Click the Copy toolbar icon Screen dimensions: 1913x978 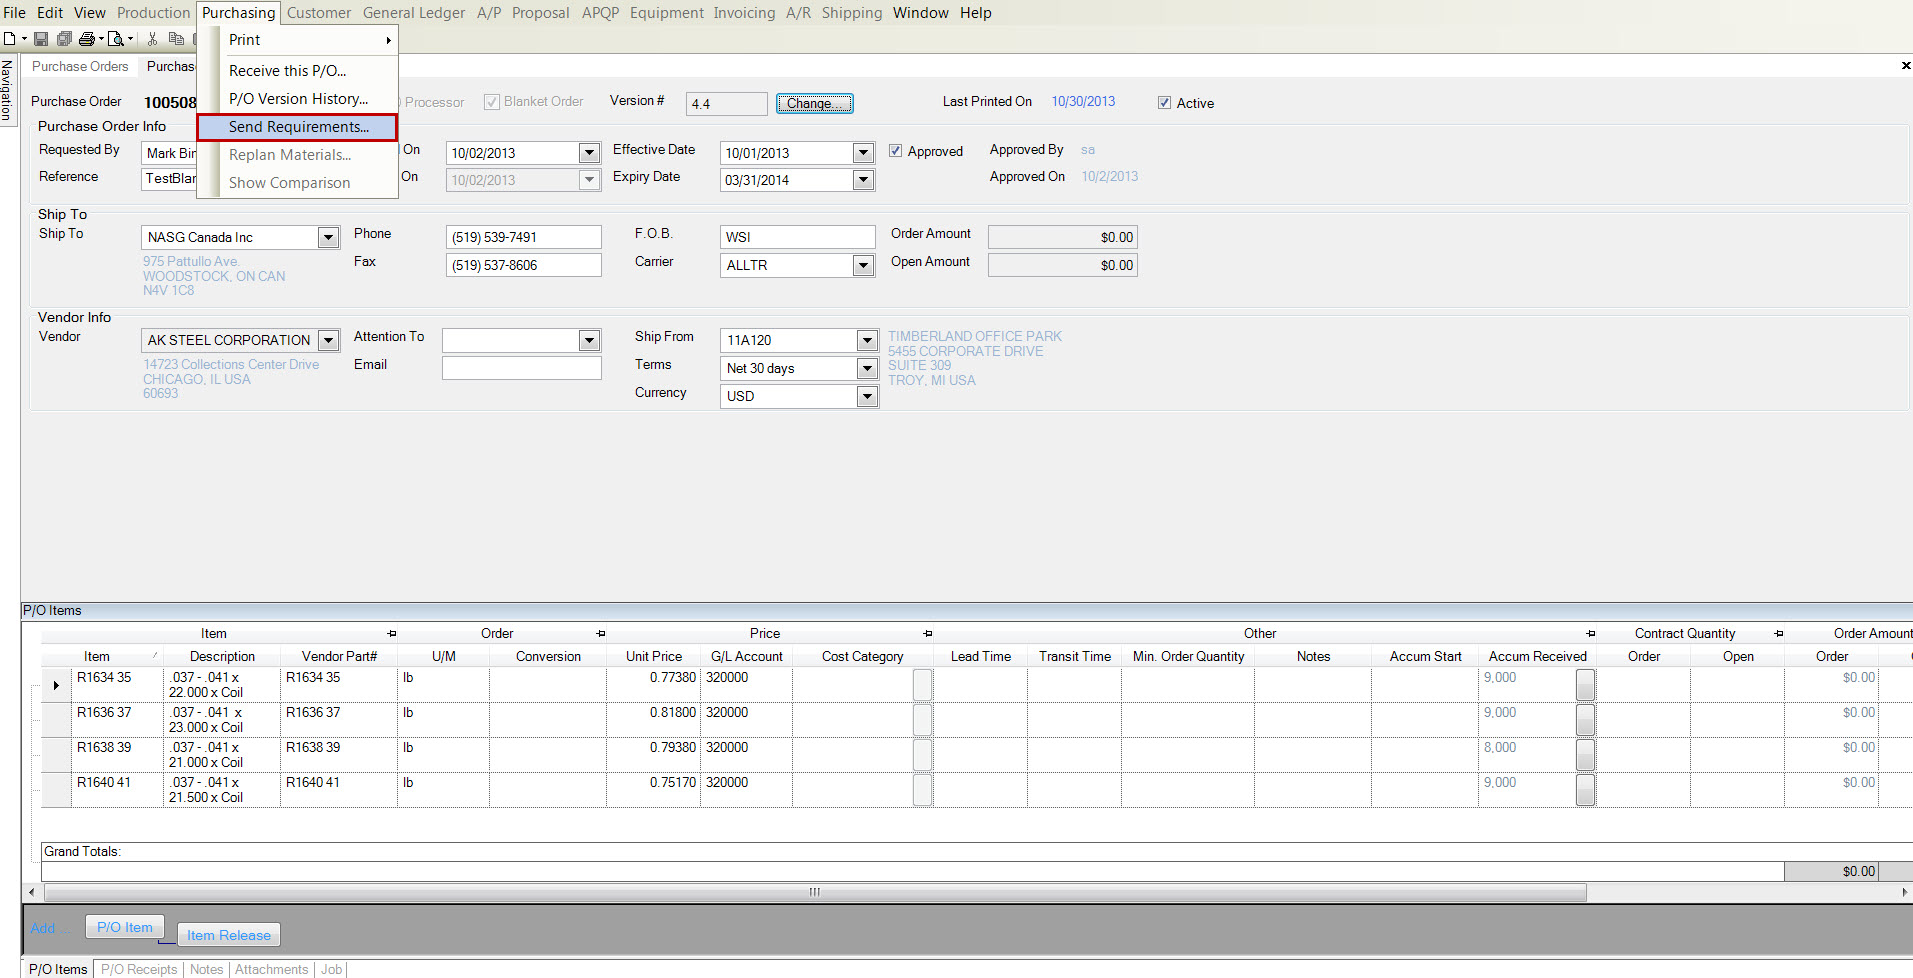coord(176,39)
